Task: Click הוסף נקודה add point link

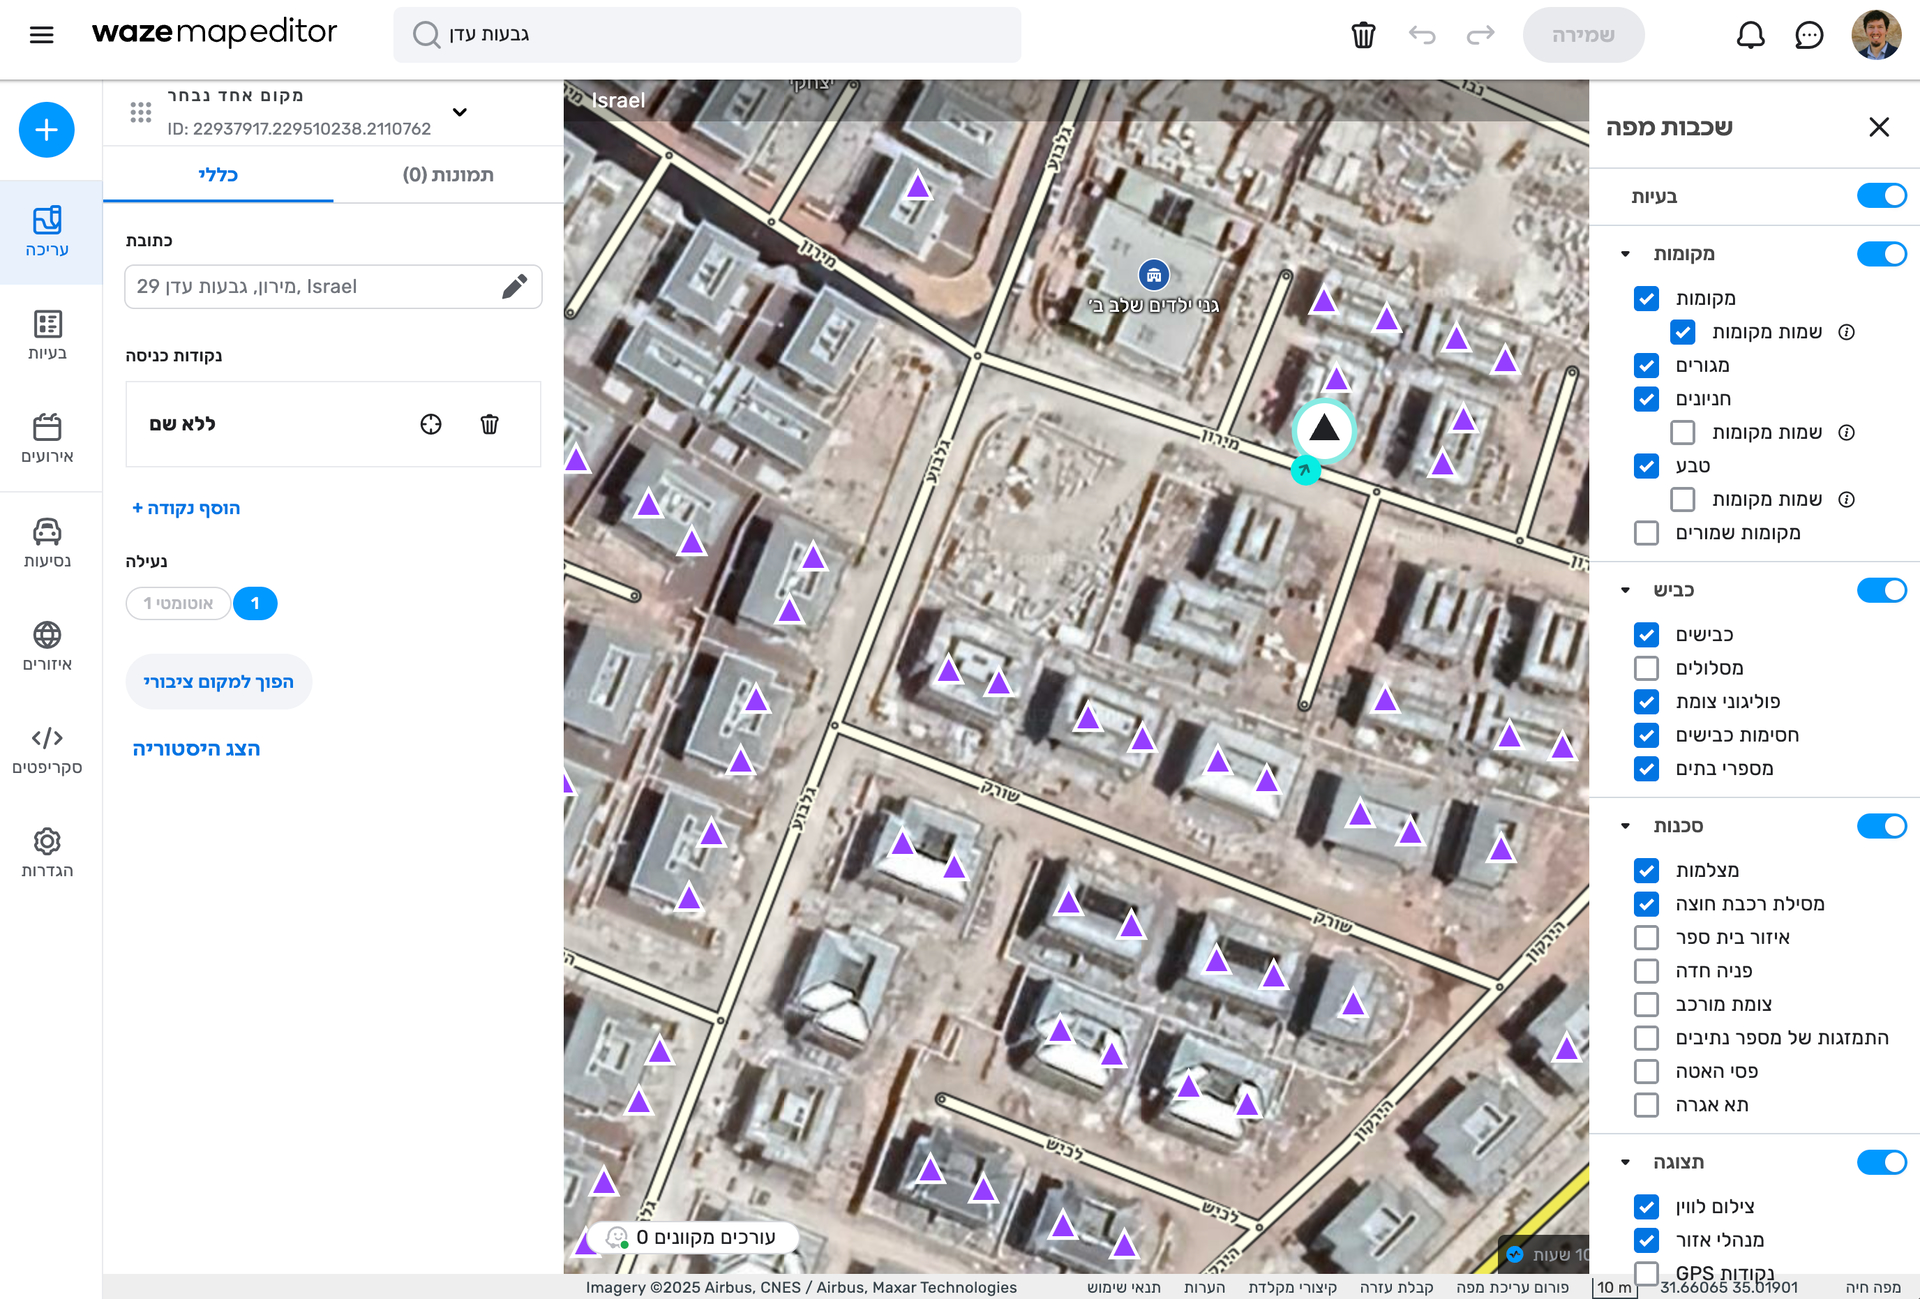Action: 186,508
